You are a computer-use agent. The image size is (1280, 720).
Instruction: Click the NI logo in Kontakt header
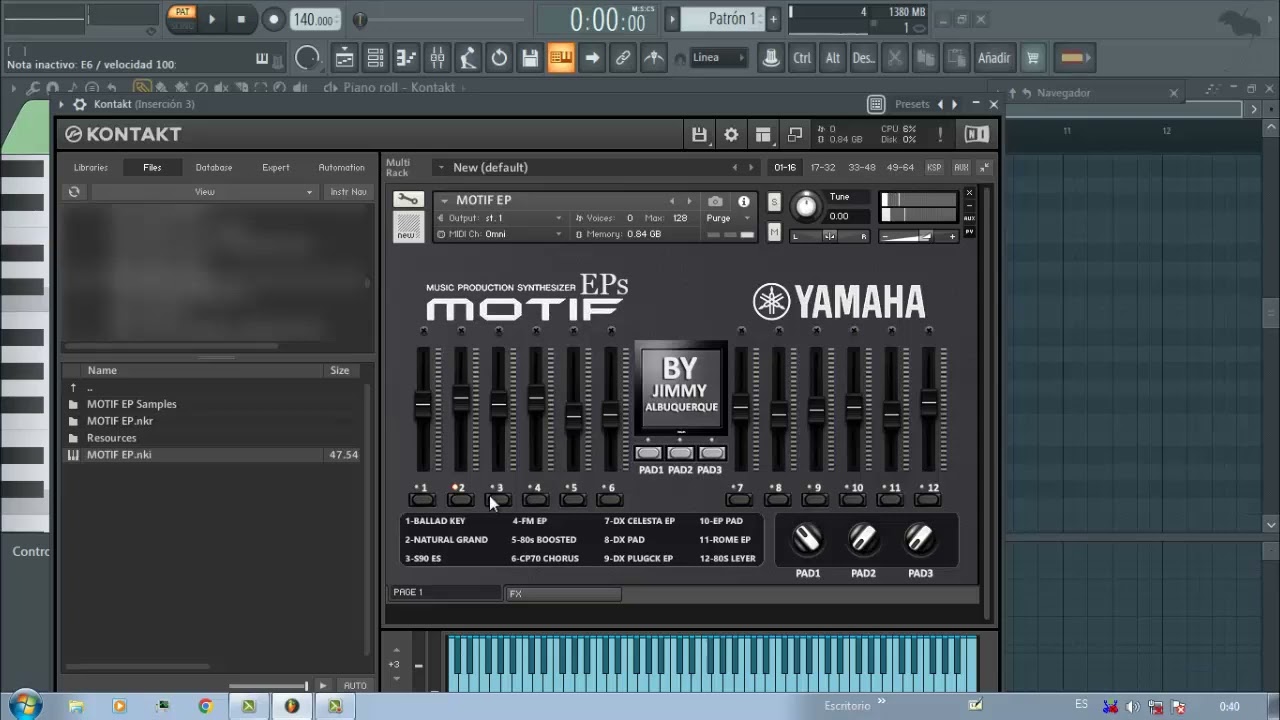coord(976,134)
